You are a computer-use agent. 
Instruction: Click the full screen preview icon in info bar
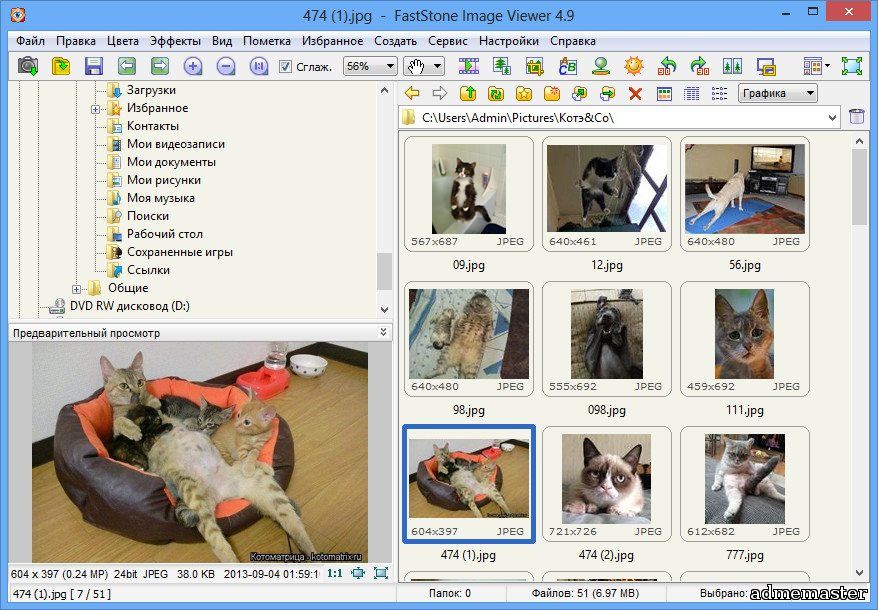(x=381, y=573)
